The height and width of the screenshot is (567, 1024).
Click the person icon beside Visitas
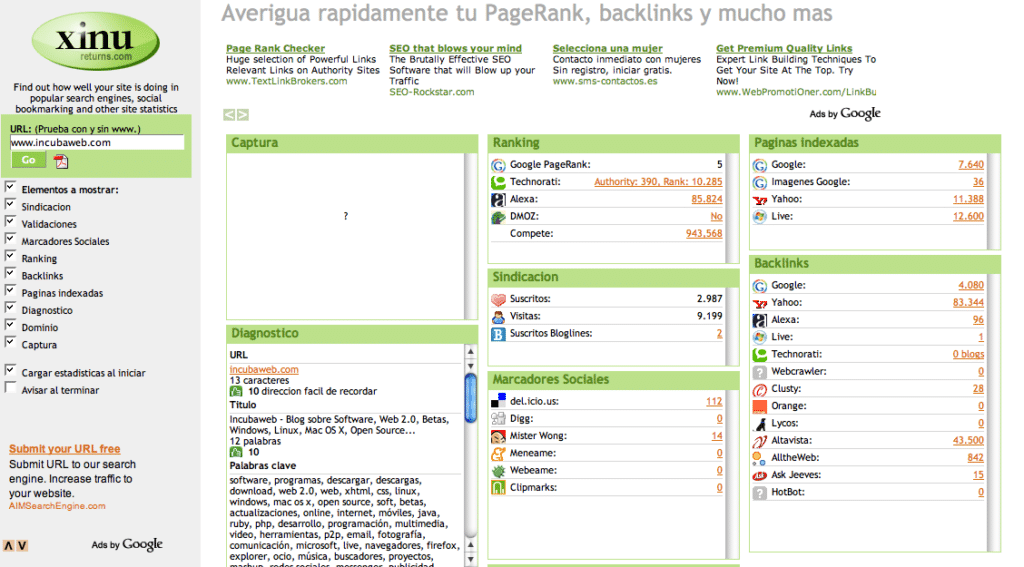(498, 317)
